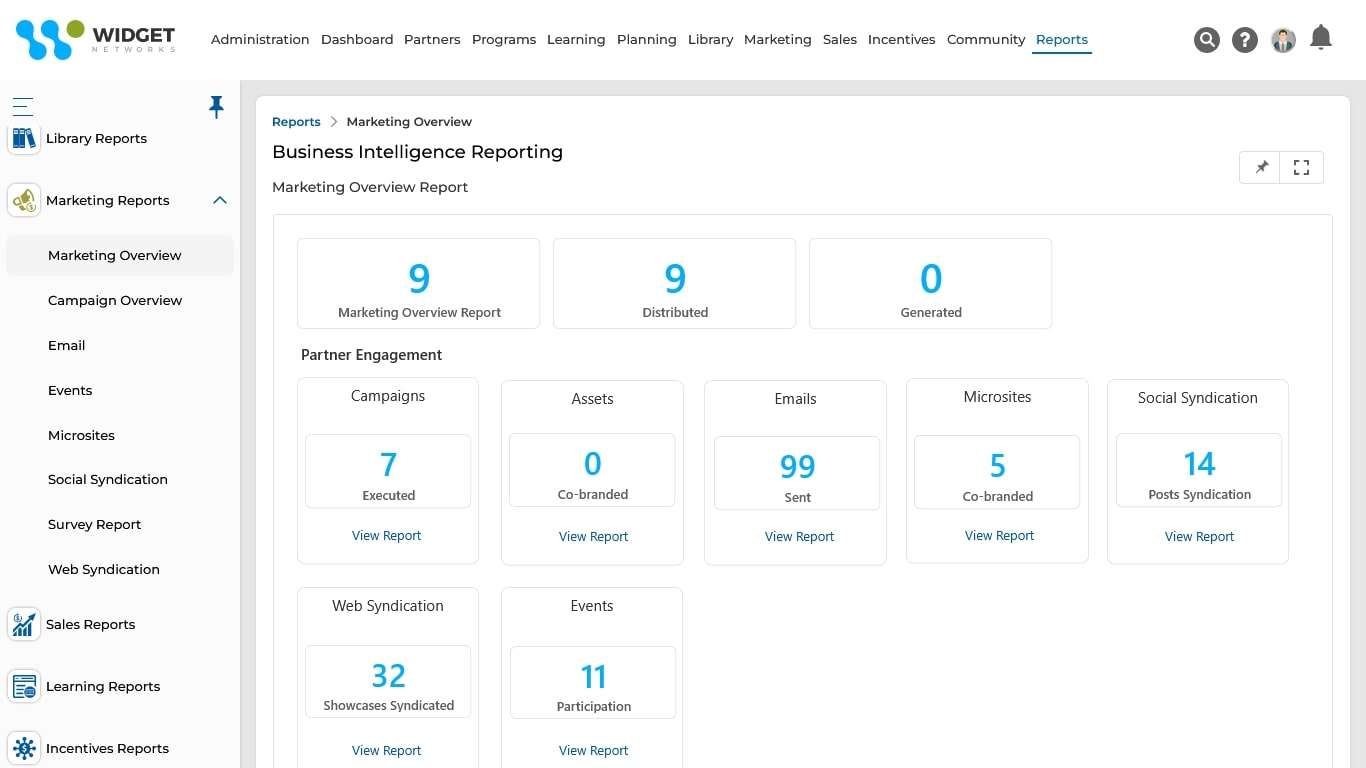Click the Widget Networks logo
The width and height of the screenshot is (1366, 768).
96,40
